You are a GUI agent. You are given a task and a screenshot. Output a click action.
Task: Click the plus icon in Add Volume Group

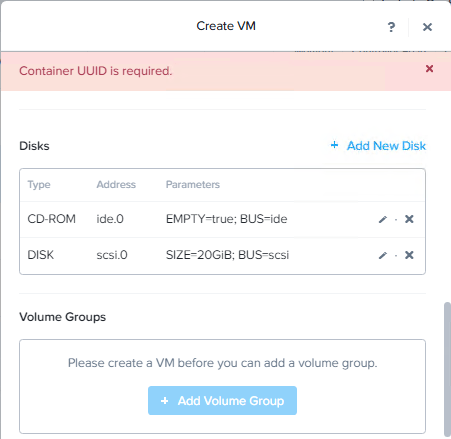[x=165, y=401]
